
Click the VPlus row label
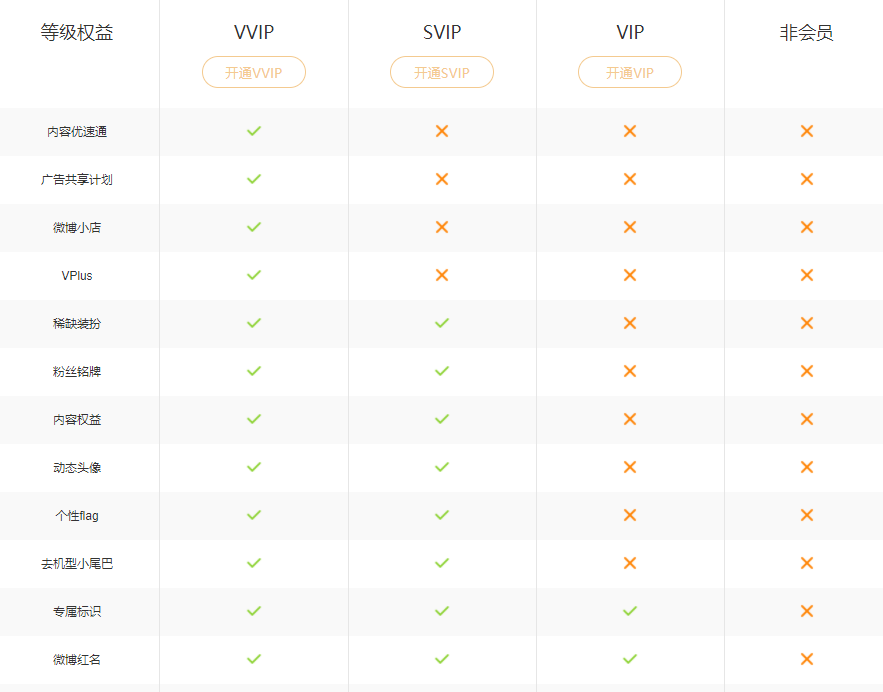coord(77,276)
